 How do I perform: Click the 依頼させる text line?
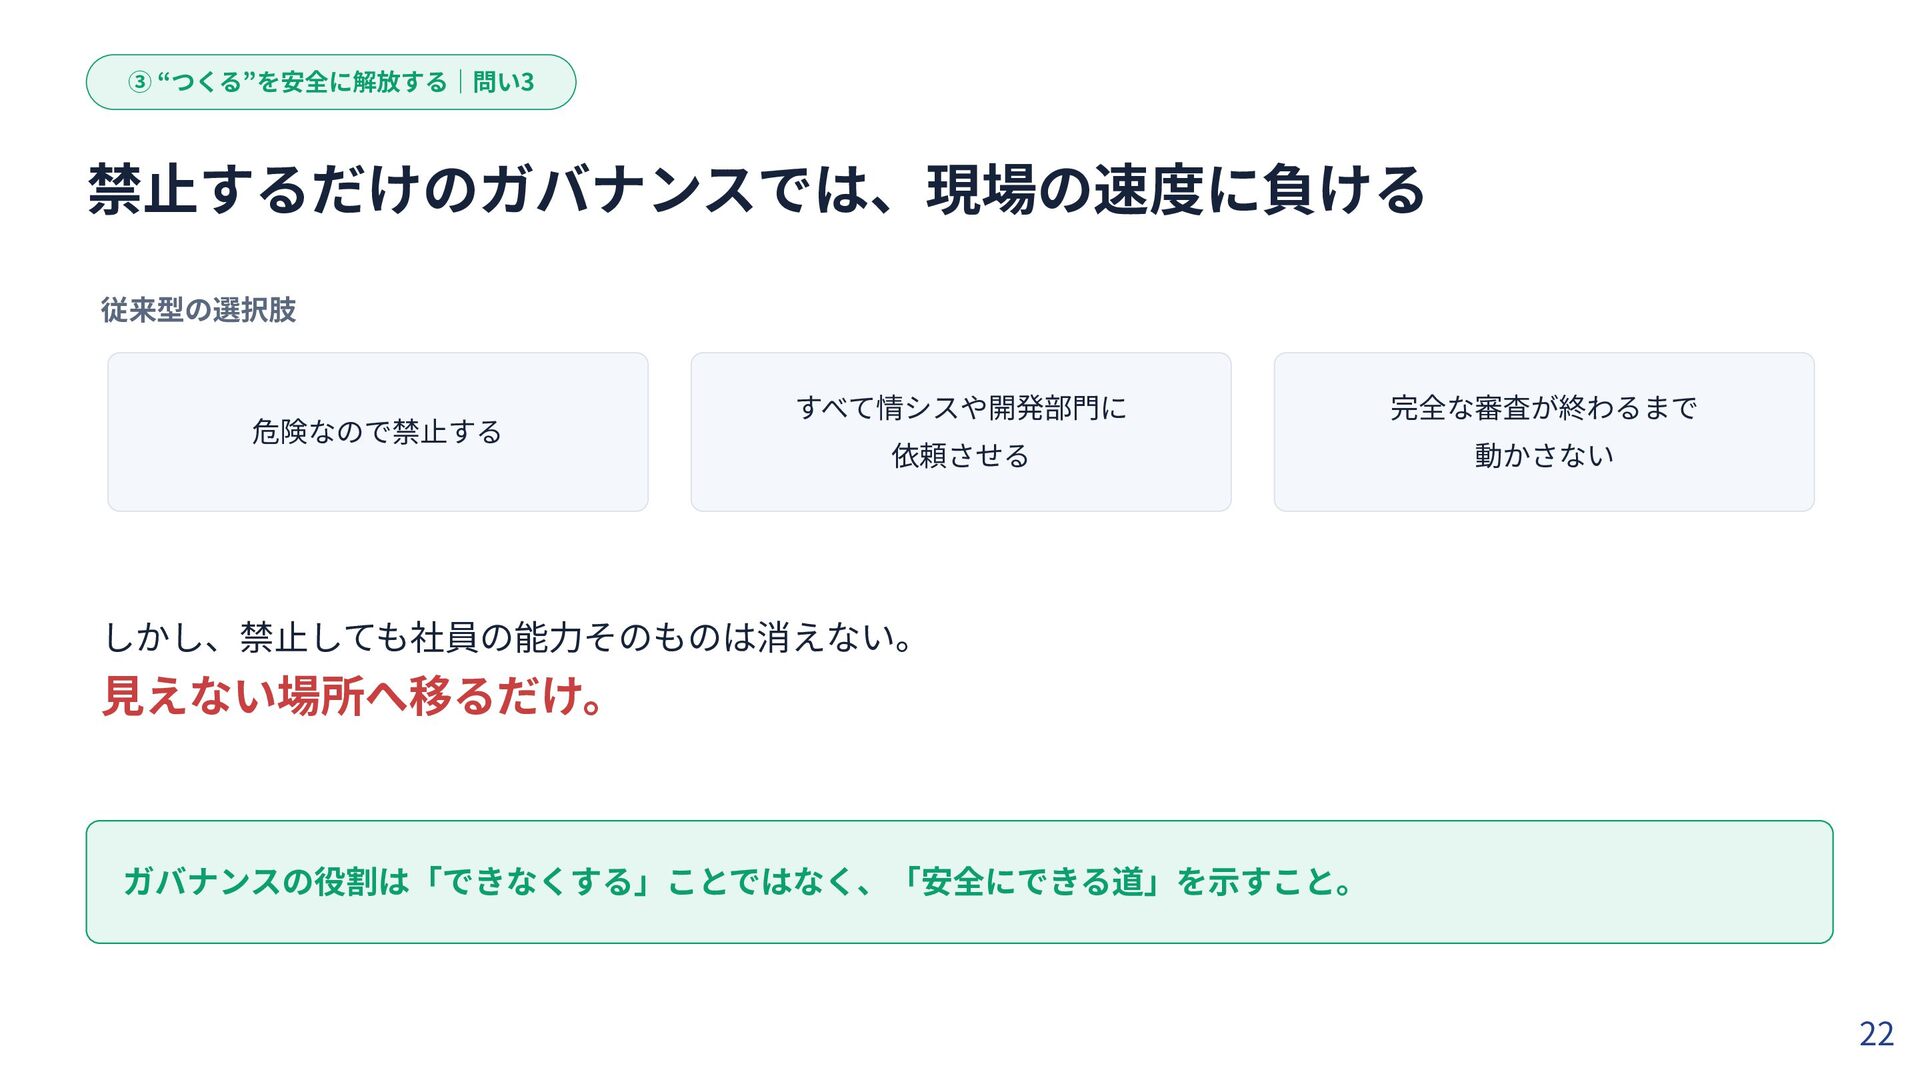coord(961,456)
